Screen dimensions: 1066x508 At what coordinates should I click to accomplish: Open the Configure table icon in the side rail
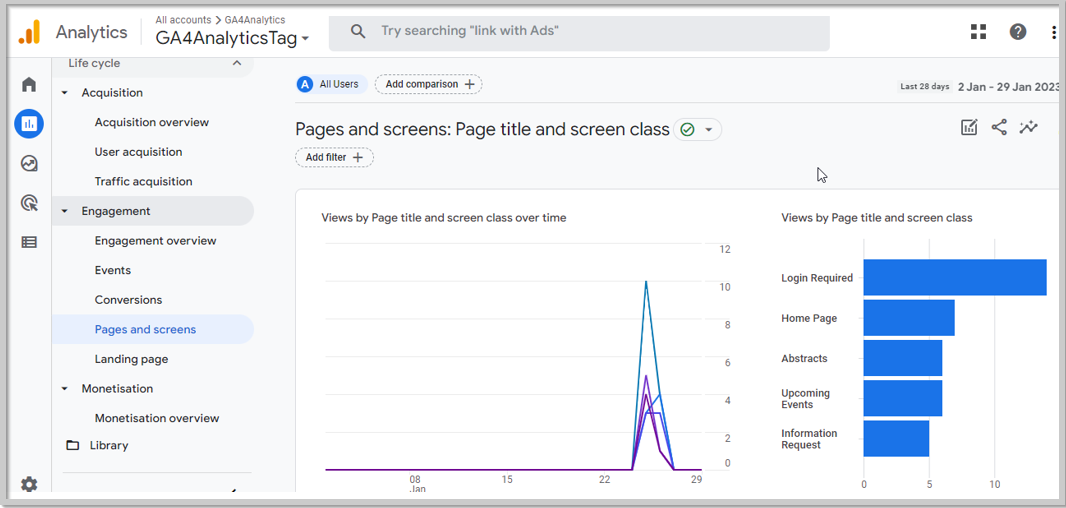coord(29,242)
